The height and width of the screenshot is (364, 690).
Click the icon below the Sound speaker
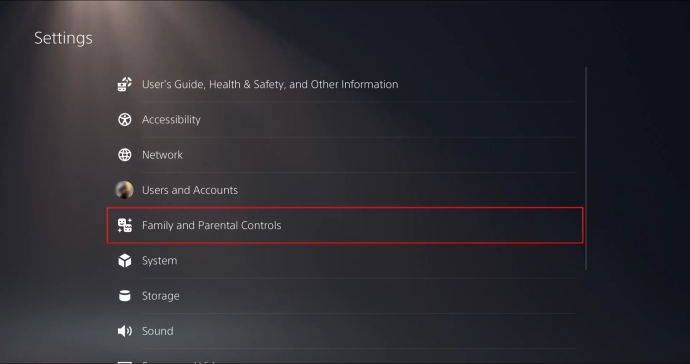(x=125, y=362)
